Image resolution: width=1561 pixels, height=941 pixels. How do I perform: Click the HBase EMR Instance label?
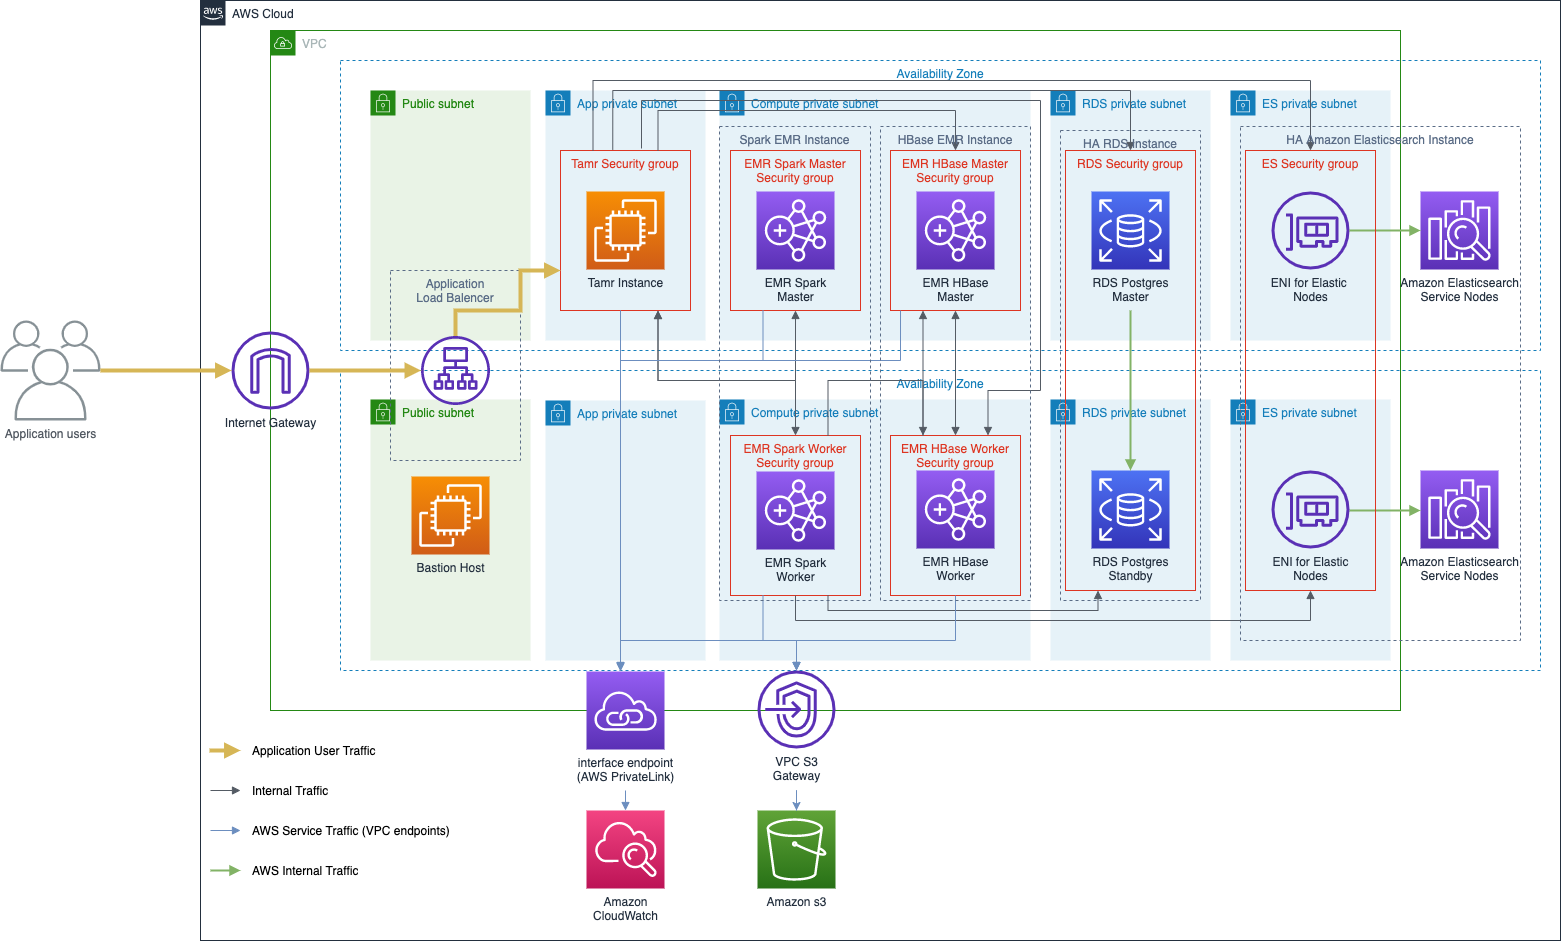tap(955, 140)
